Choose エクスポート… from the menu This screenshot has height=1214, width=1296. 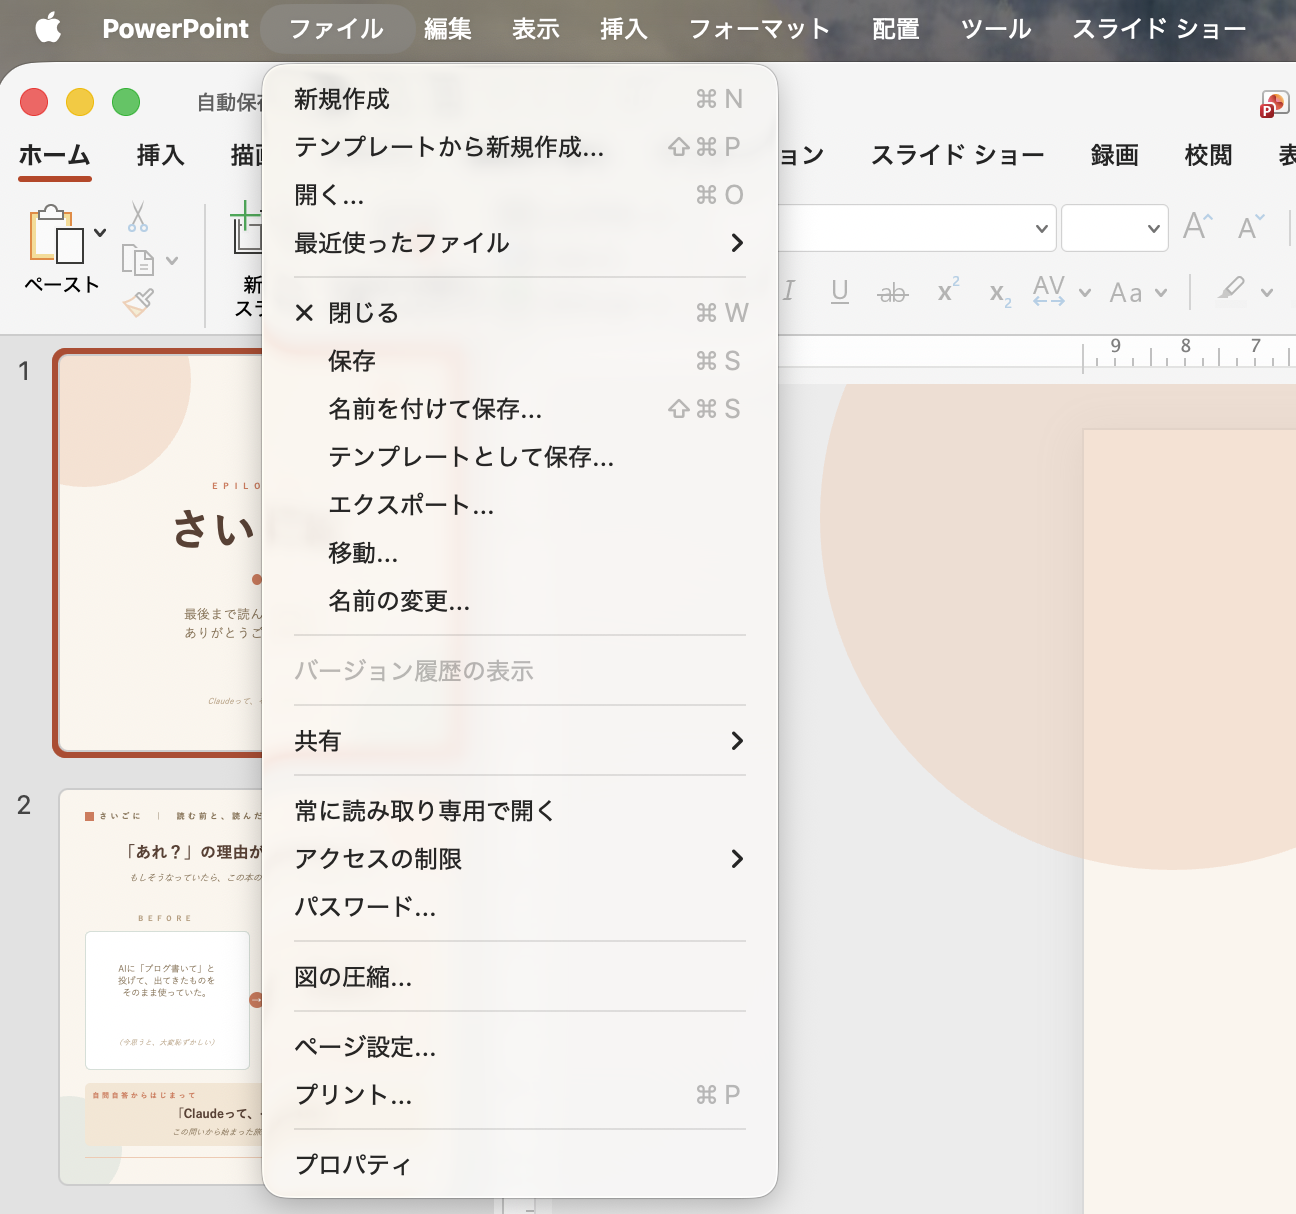(520, 505)
